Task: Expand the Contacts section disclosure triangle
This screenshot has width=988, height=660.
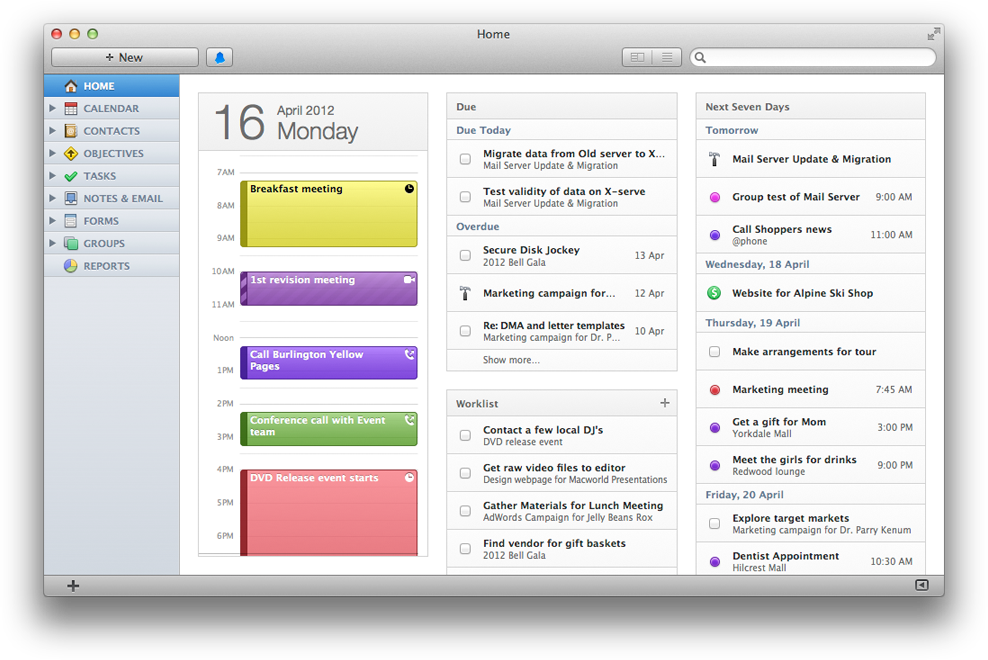Action: 53,130
